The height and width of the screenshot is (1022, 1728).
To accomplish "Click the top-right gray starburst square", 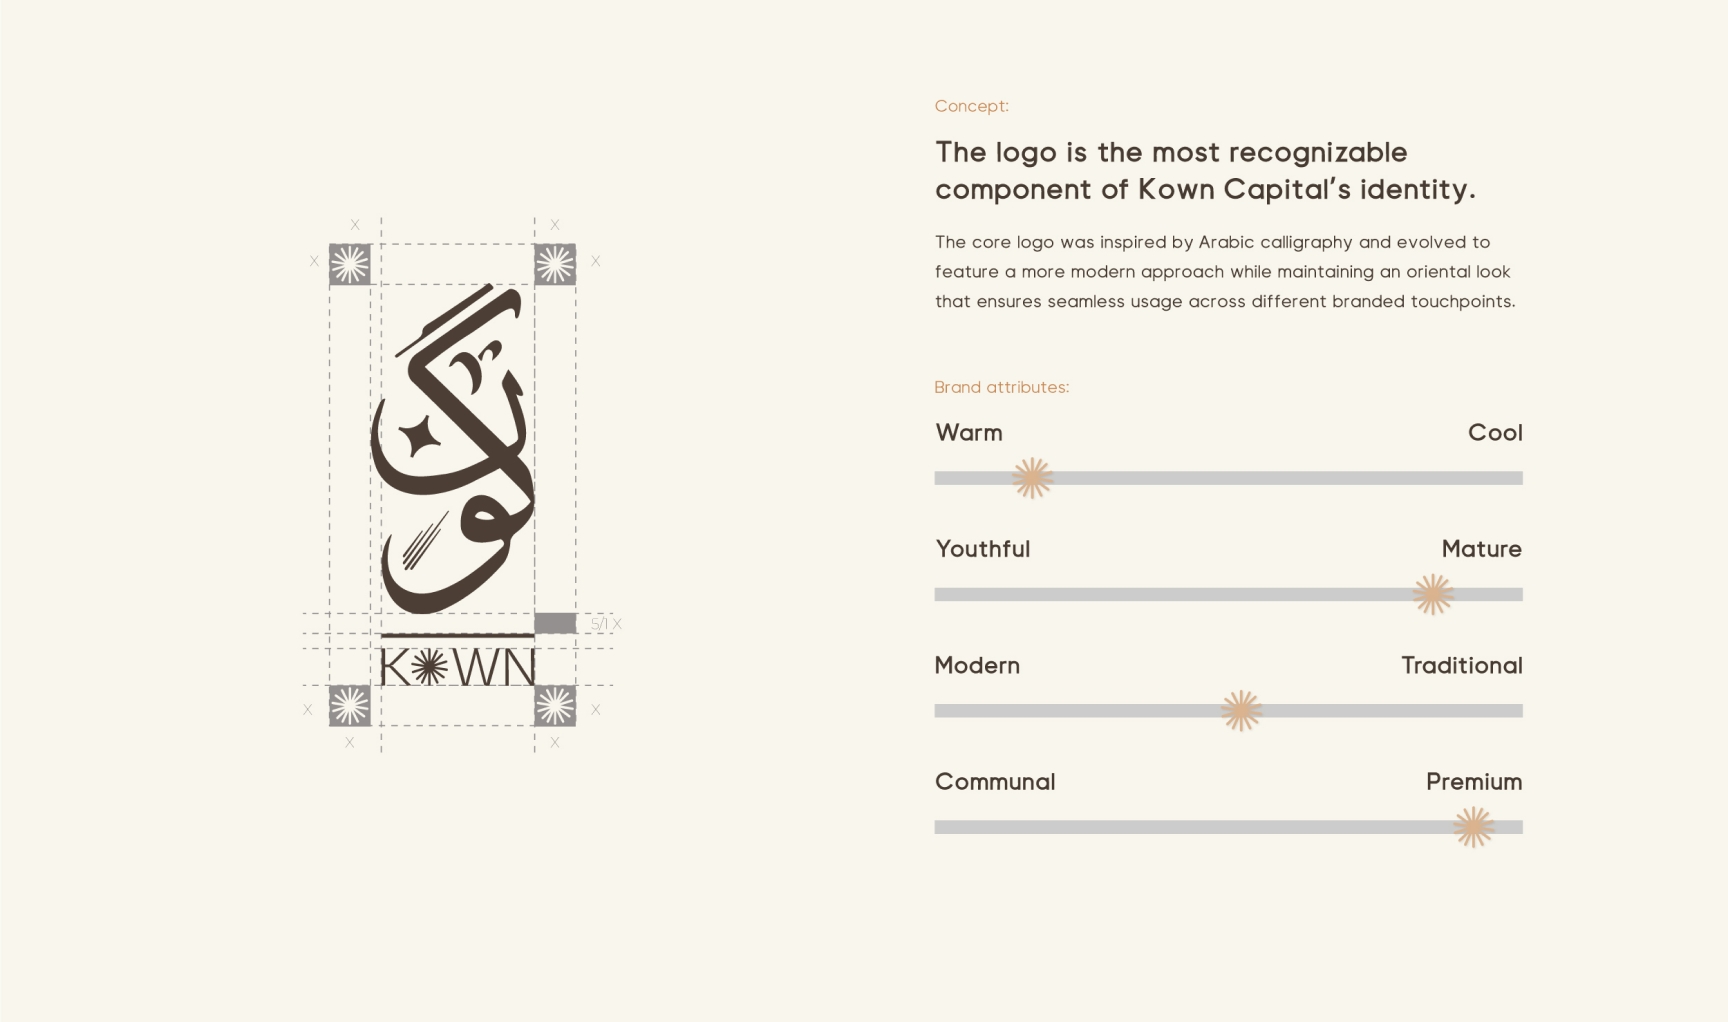I will pyautogui.click(x=555, y=265).
